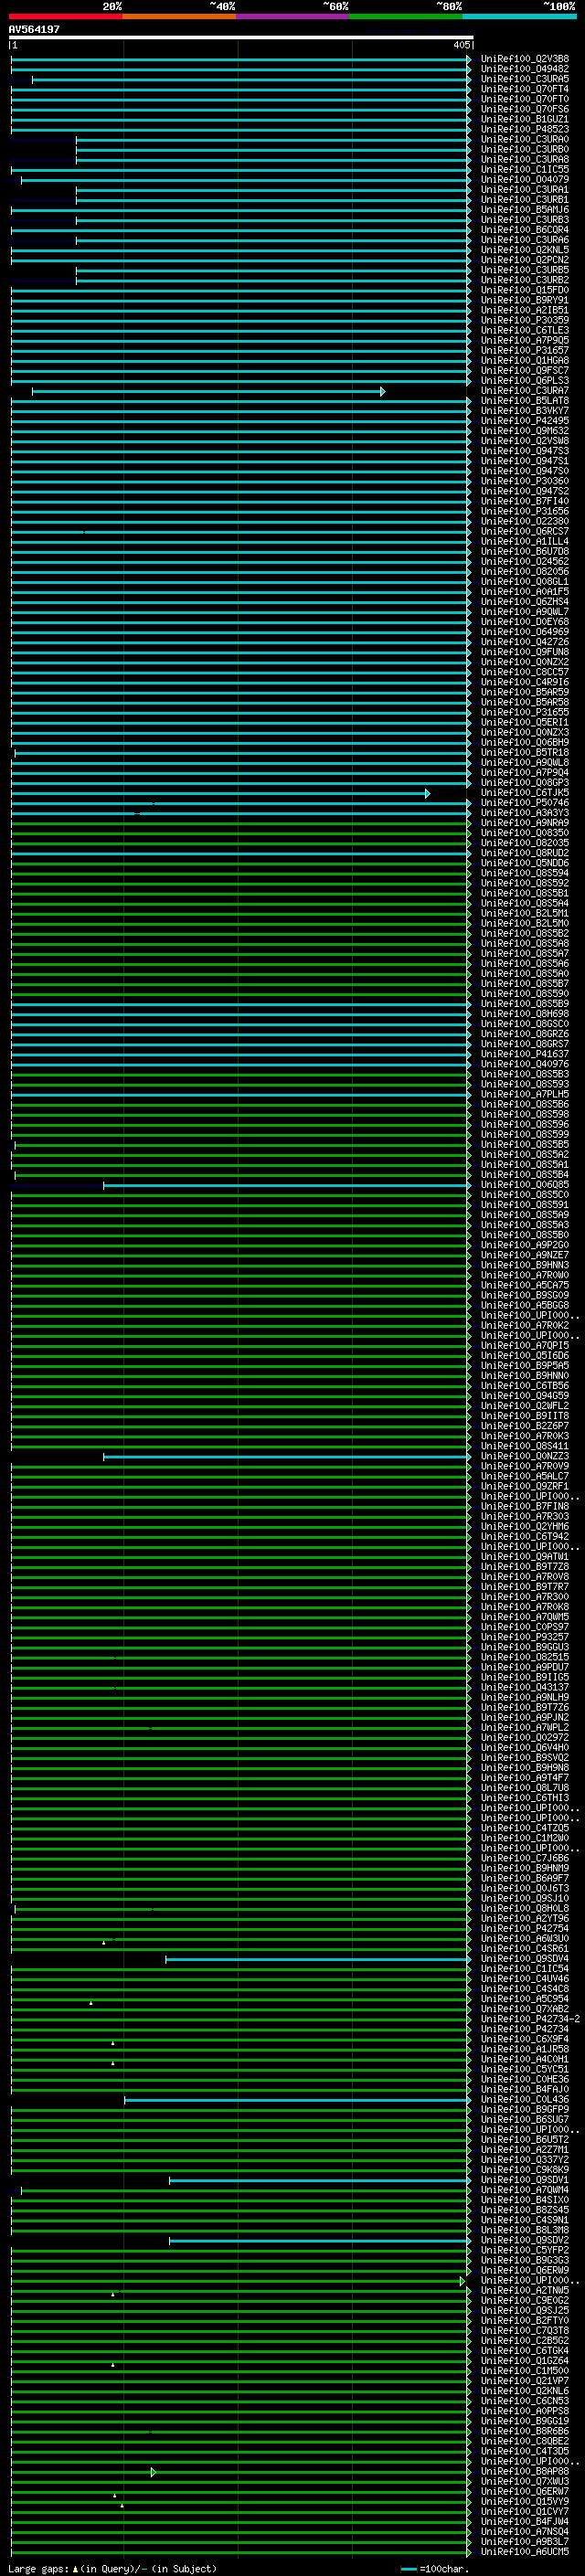Click the query name AV564197
The image size is (585, 2576).
pos(34,30)
